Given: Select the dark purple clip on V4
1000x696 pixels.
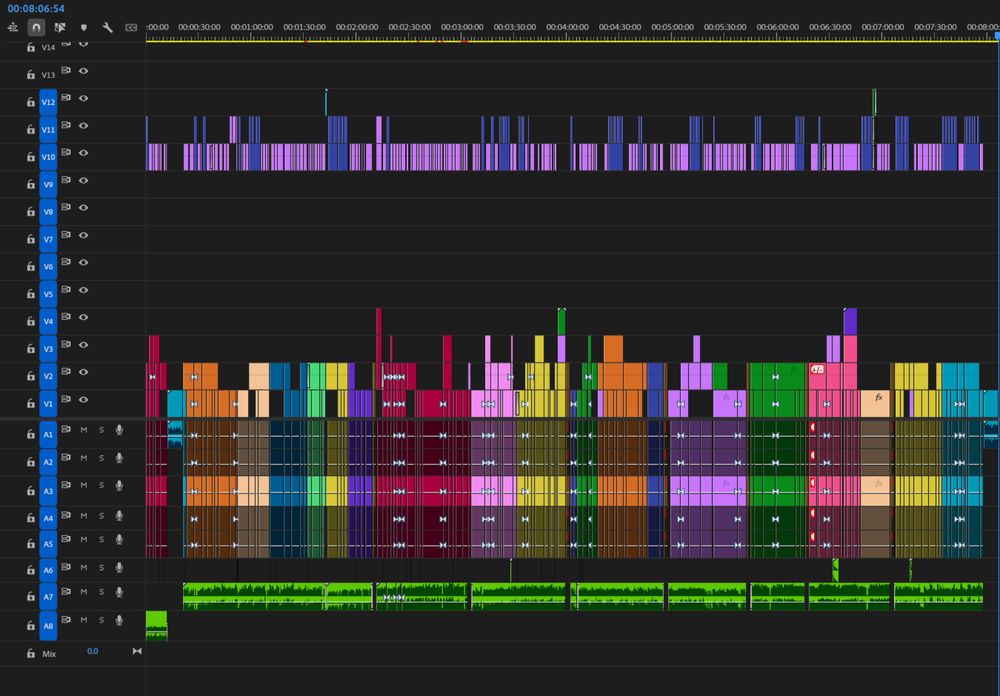Looking at the screenshot, I should [850, 322].
